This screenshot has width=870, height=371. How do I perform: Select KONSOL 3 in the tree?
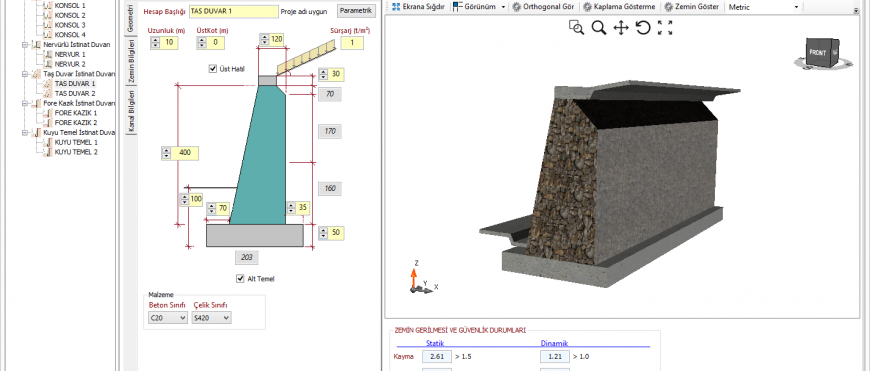coord(70,26)
